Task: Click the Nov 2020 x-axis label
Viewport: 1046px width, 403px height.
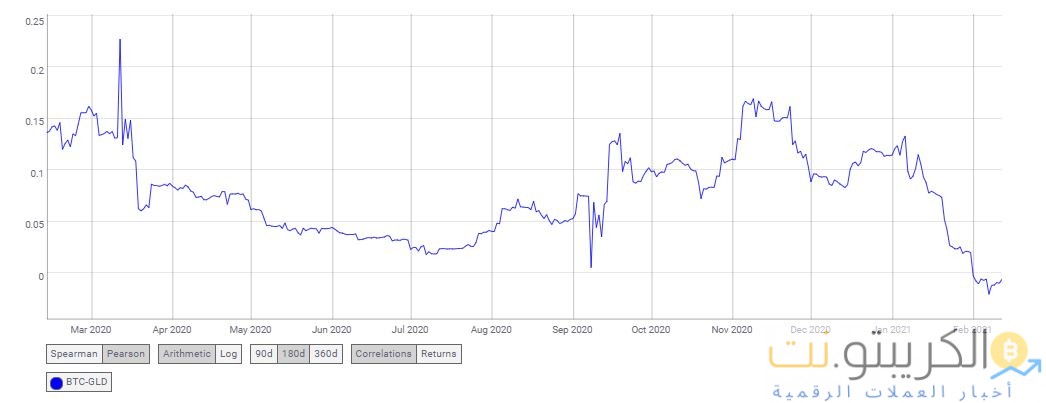Action: click(731, 329)
